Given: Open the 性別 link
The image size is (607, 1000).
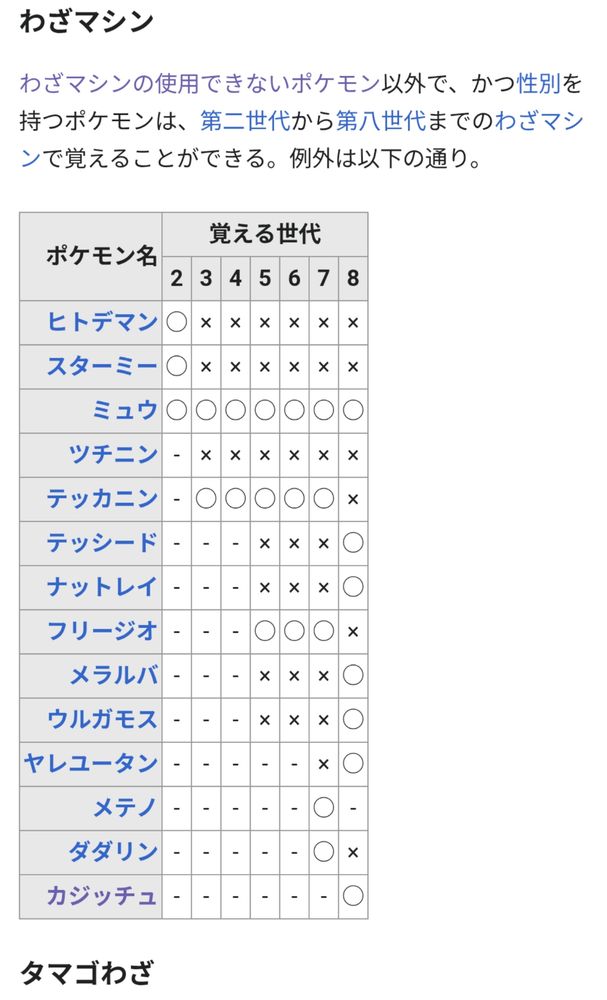Looking at the screenshot, I should tap(539, 83).
